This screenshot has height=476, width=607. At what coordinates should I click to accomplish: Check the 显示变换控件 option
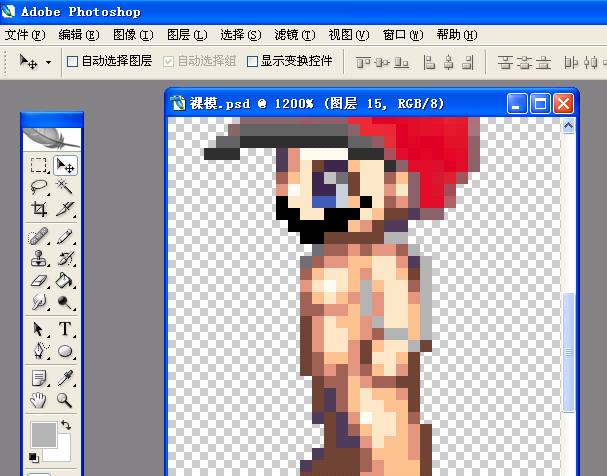click(x=252, y=61)
